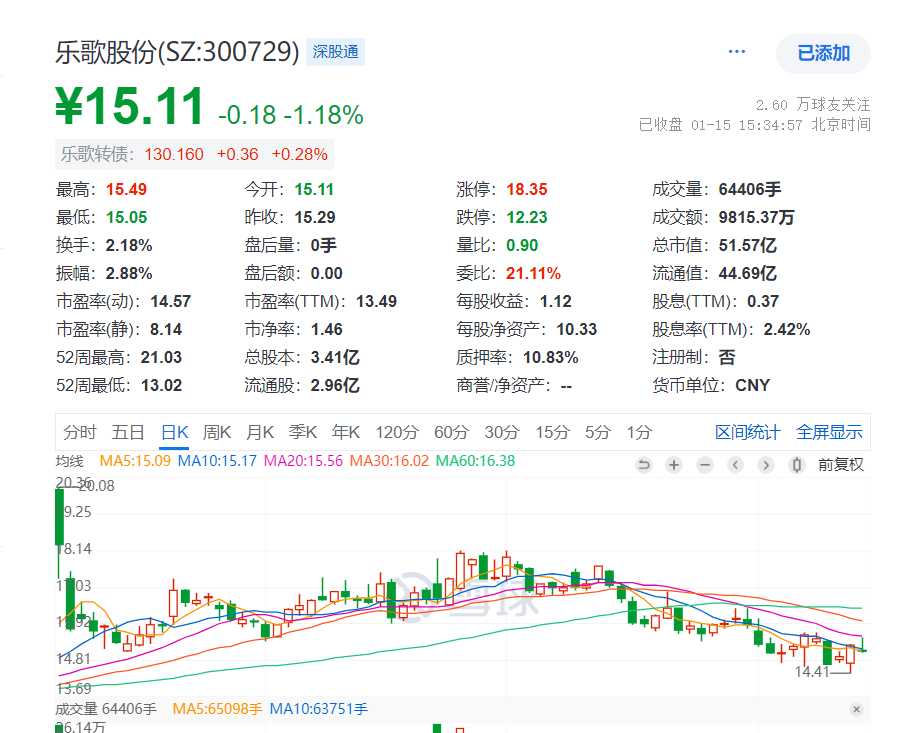Click the 涨停 value 18.35
Image resolution: width=901 pixels, height=733 pixels.
click(x=527, y=190)
